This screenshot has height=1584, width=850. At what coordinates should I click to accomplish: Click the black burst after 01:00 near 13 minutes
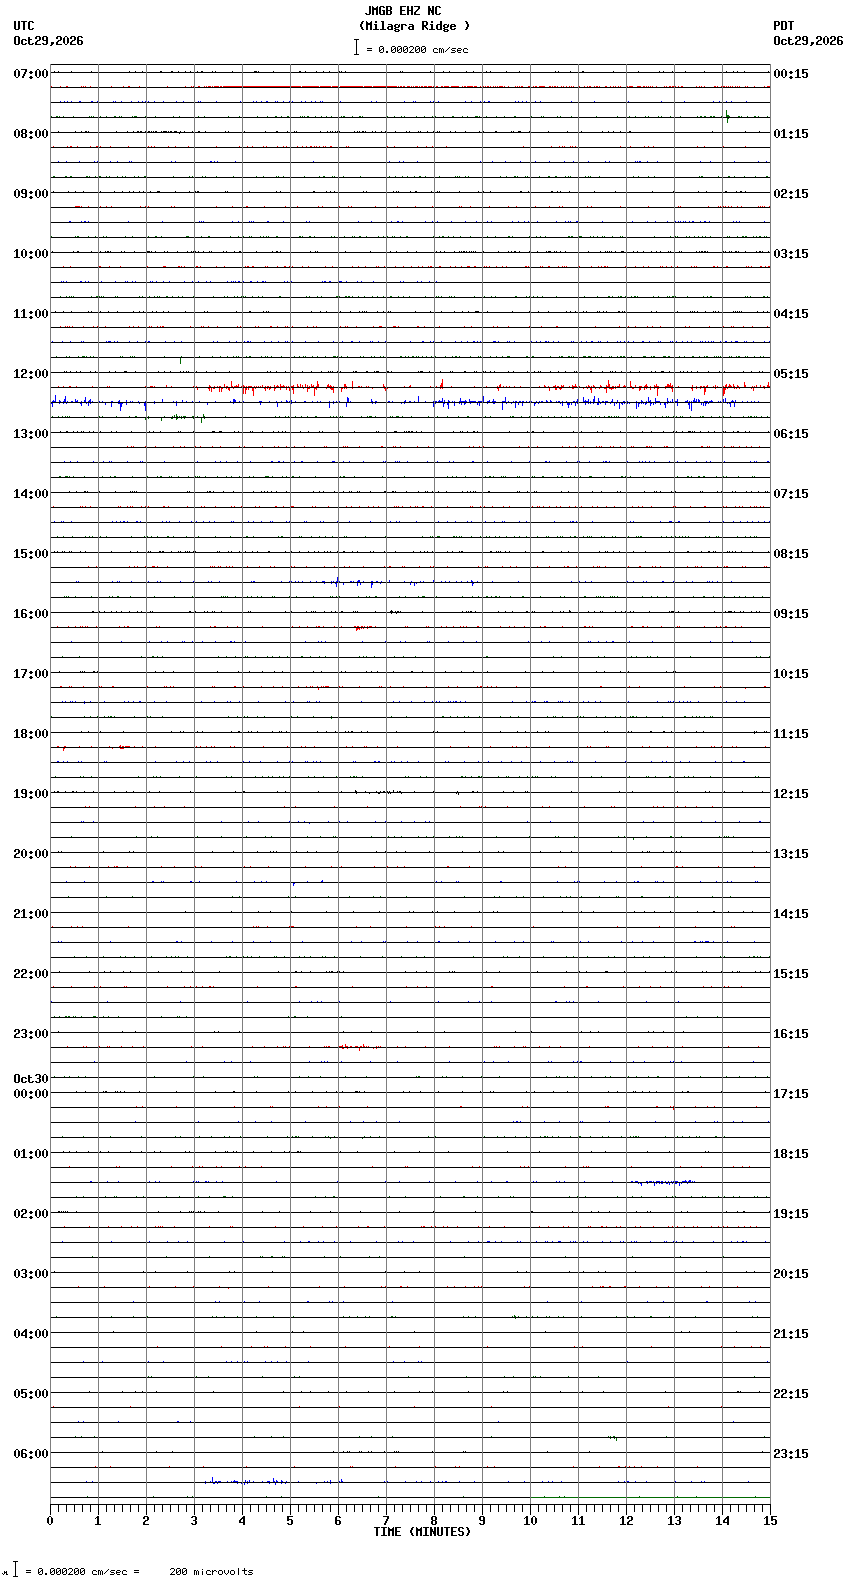[x=662, y=1182]
